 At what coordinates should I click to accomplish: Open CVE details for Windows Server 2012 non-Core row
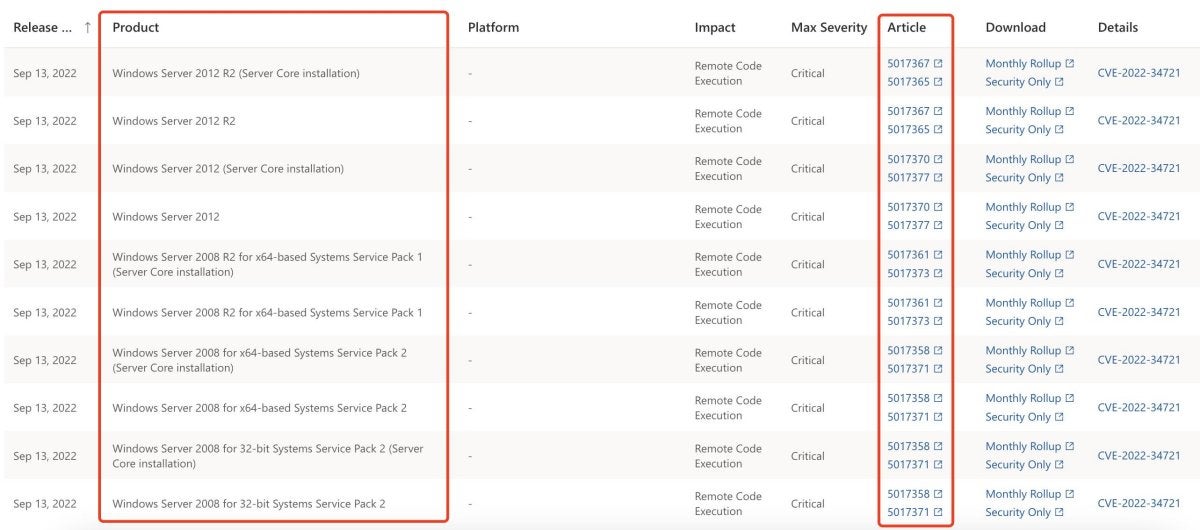(1139, 217)
